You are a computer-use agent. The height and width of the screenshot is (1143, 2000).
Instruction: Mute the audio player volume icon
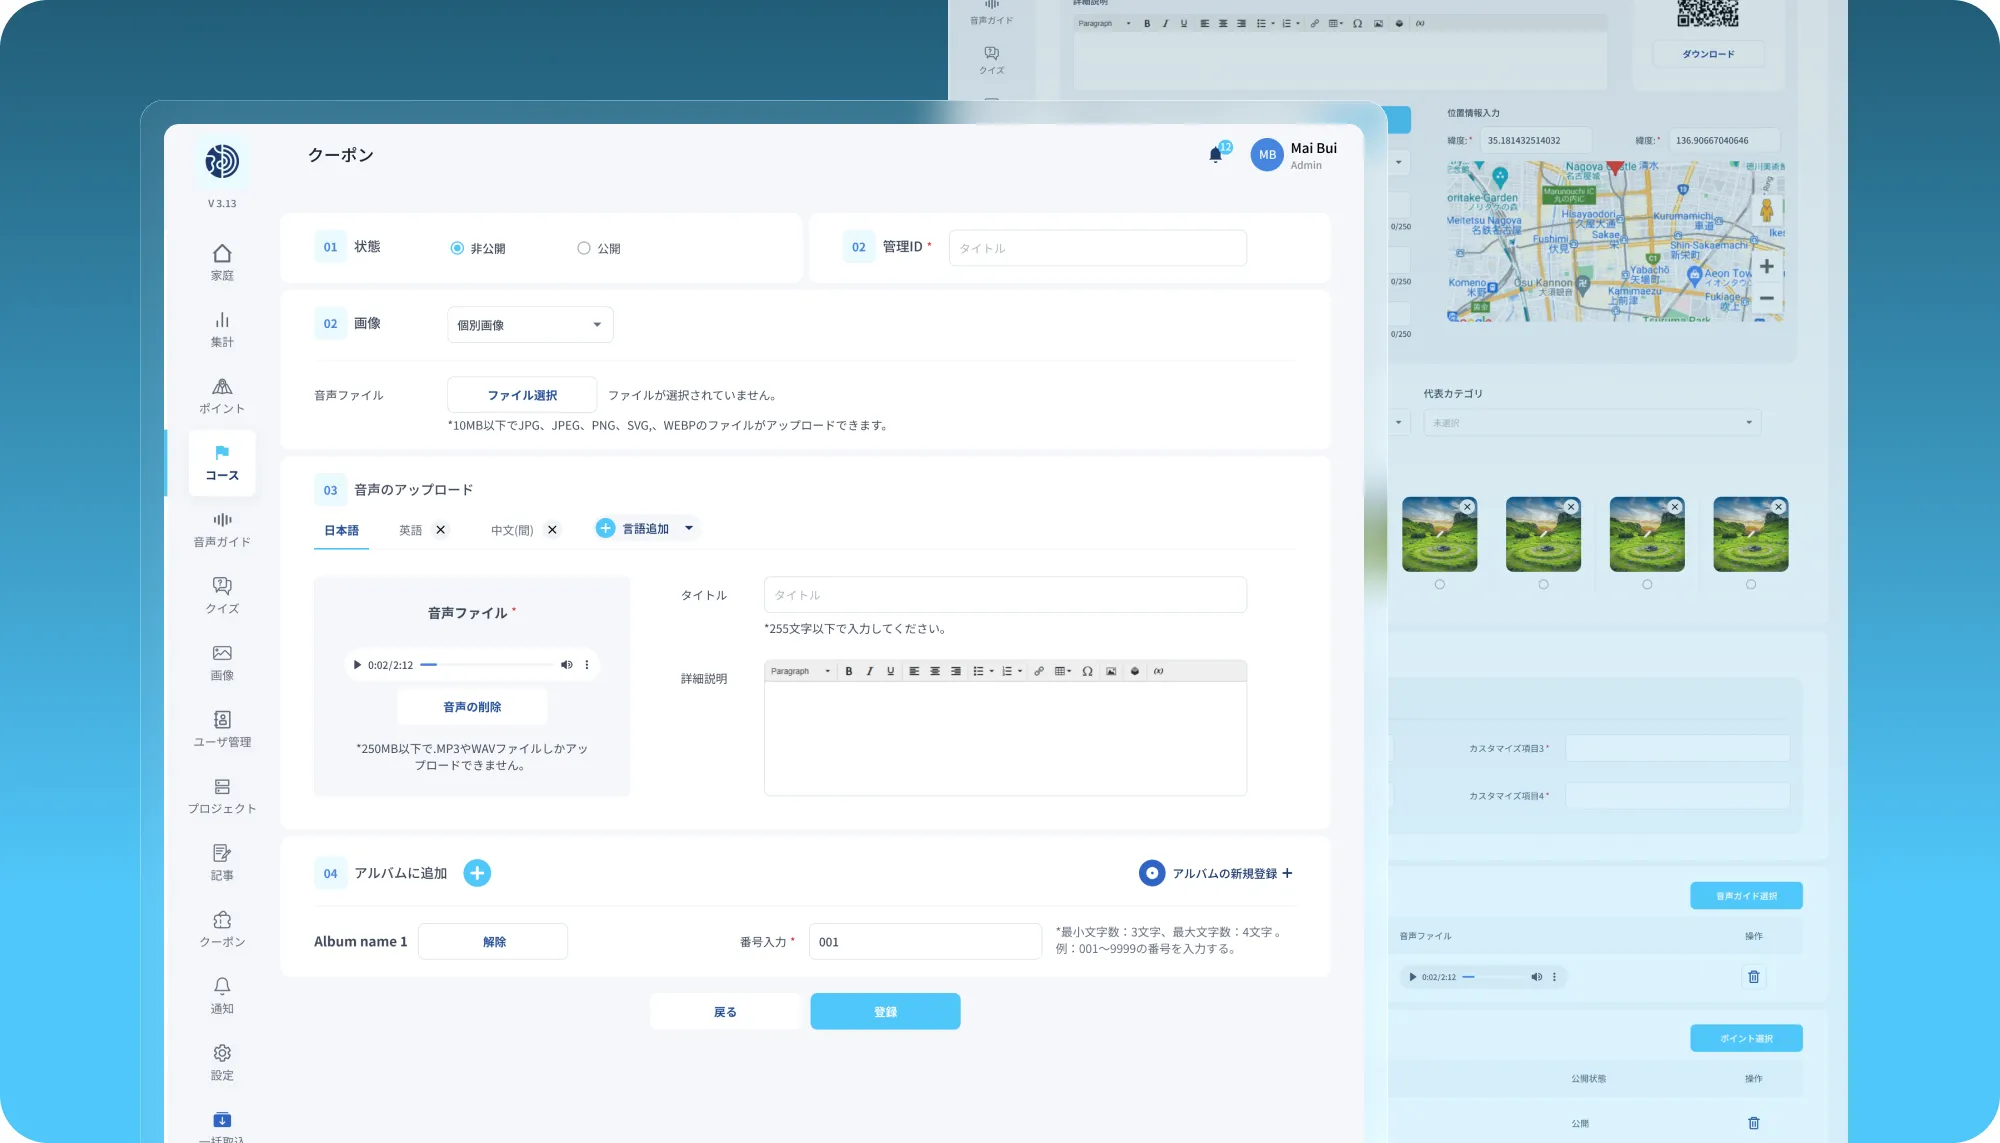point(566,665)
